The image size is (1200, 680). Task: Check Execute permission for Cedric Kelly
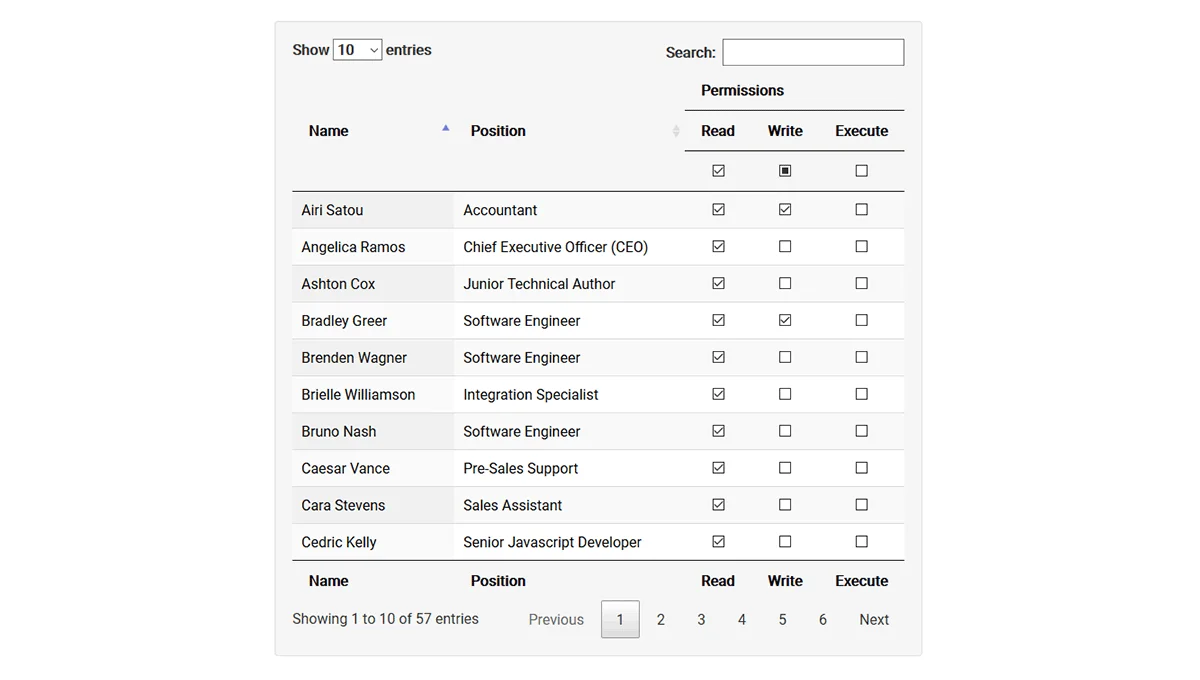861,541
